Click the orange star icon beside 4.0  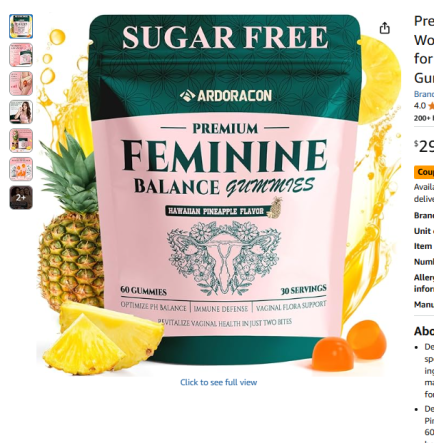(431, 106)
